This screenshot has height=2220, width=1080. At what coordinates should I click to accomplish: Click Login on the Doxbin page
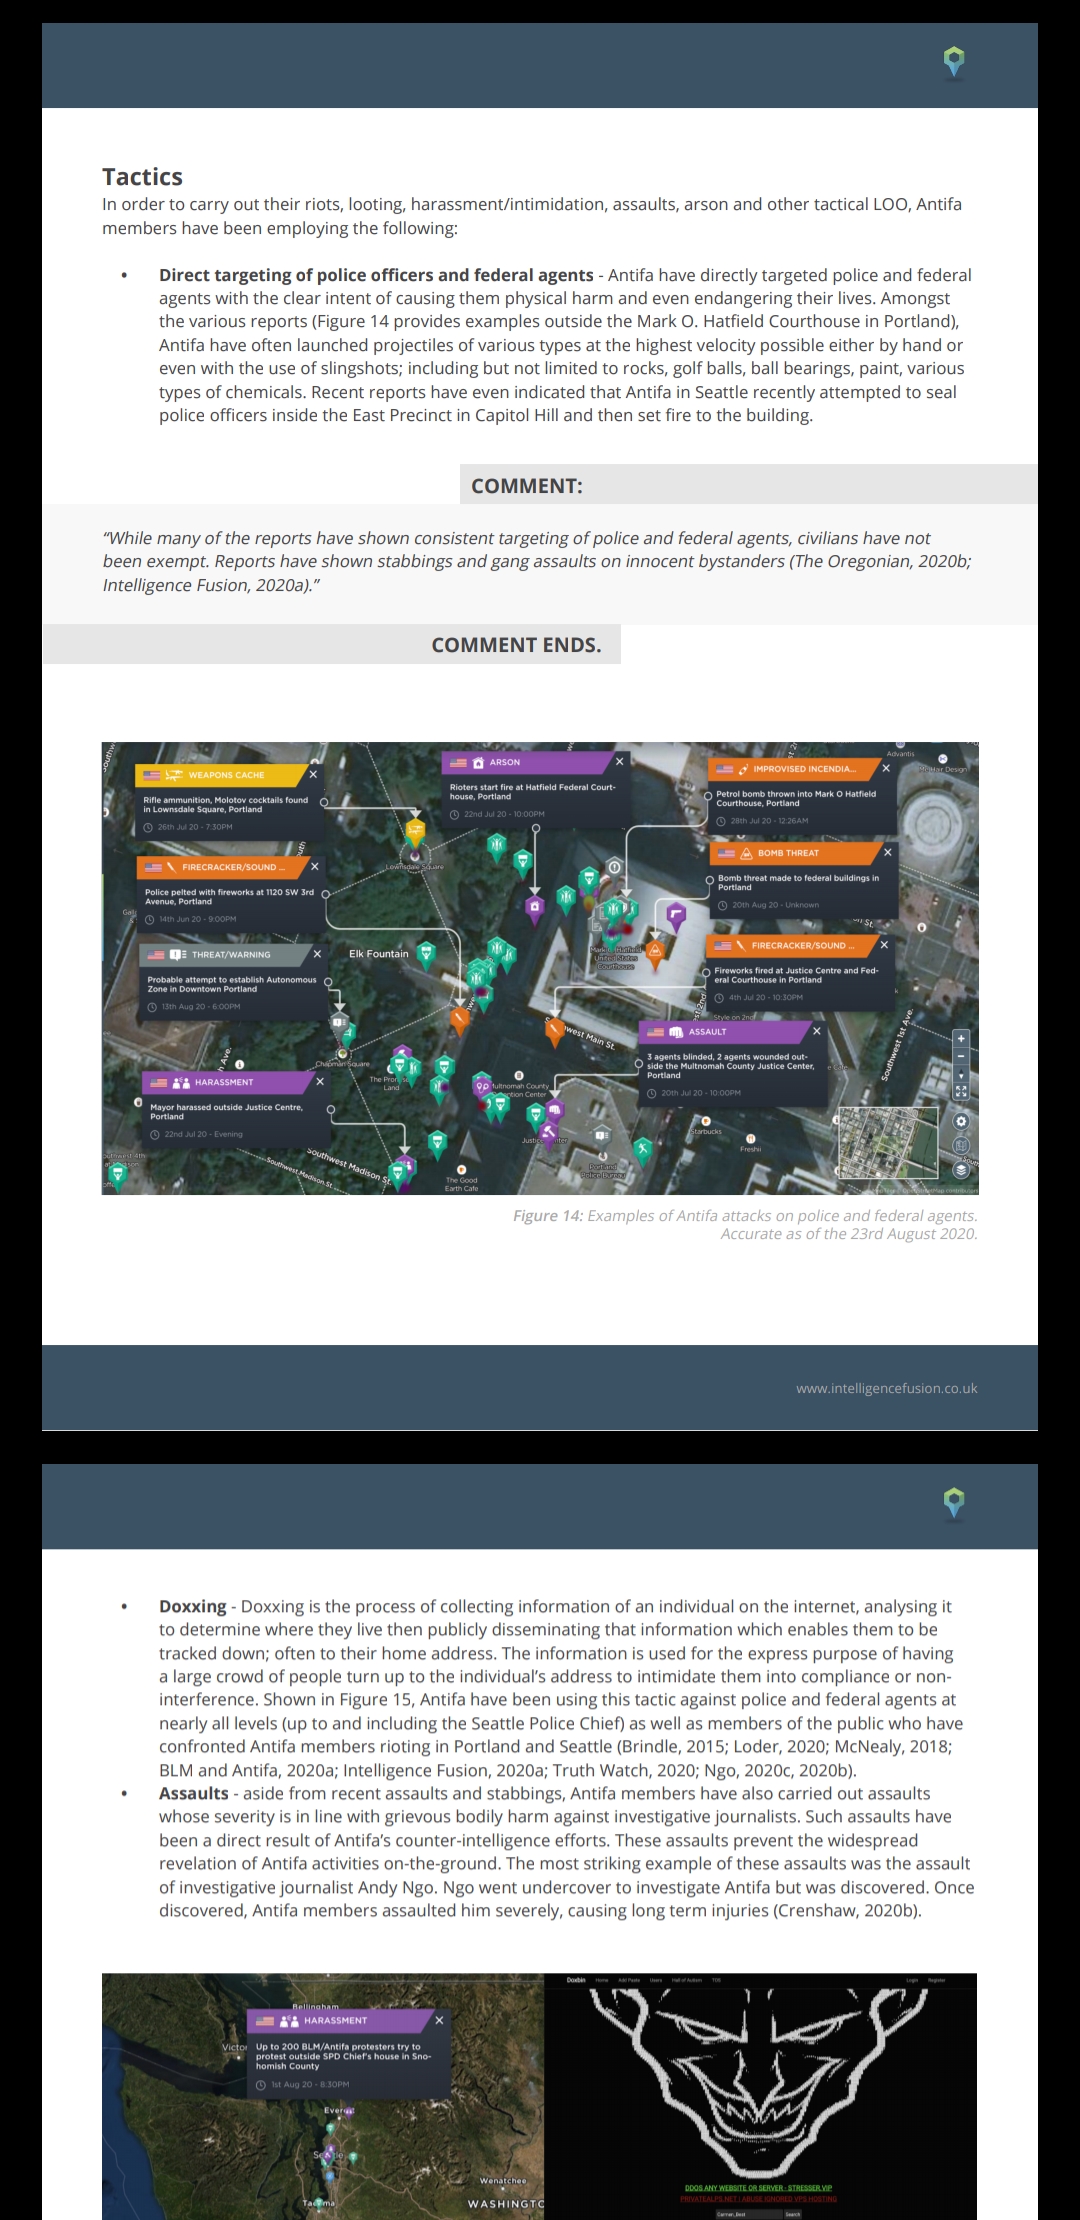point(912,1980)
